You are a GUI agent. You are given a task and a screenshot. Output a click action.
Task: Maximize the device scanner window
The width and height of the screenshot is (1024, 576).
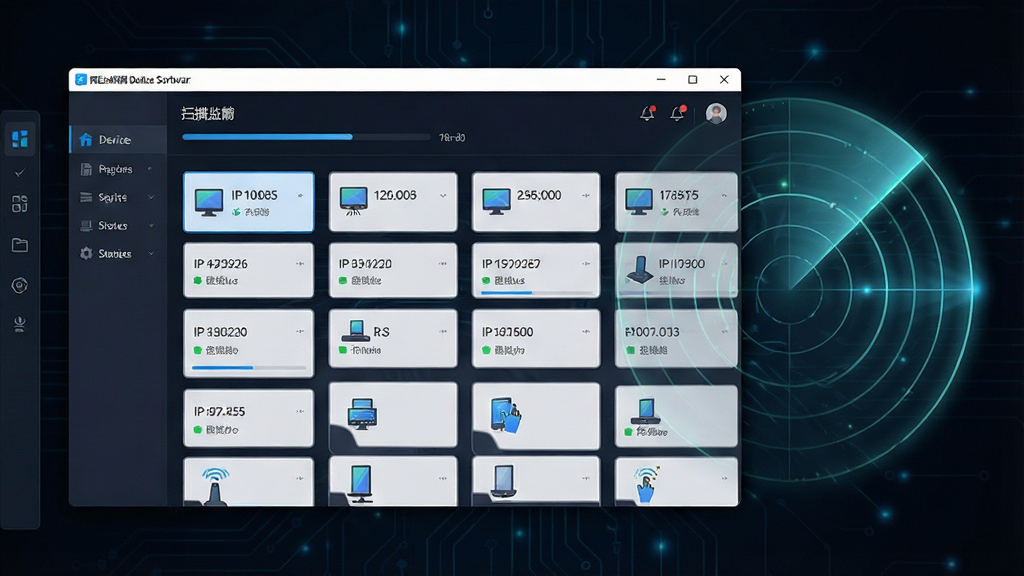692,80
